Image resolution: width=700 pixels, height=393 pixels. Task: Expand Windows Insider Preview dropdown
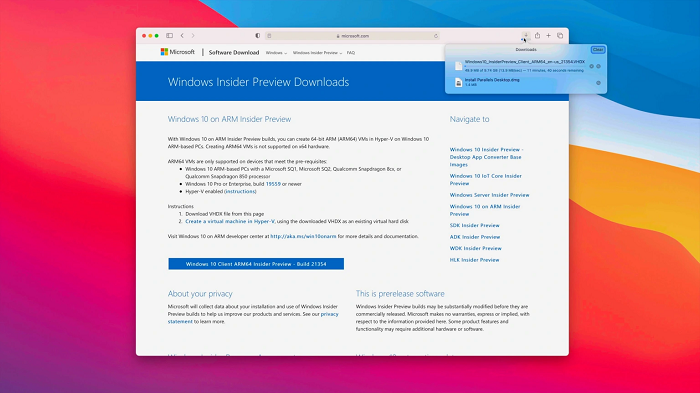click(x=317, y=53)
